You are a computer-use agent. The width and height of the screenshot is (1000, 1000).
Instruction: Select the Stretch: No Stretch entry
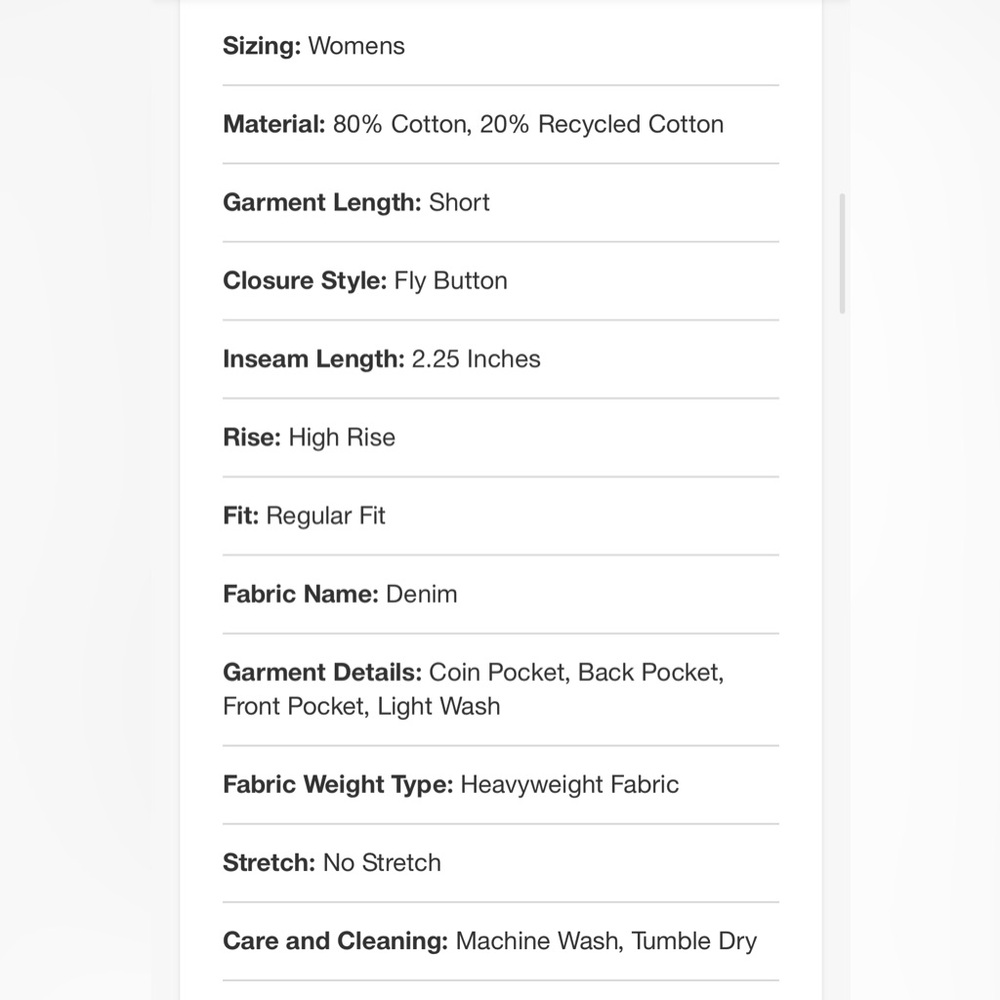click(501, 864)
